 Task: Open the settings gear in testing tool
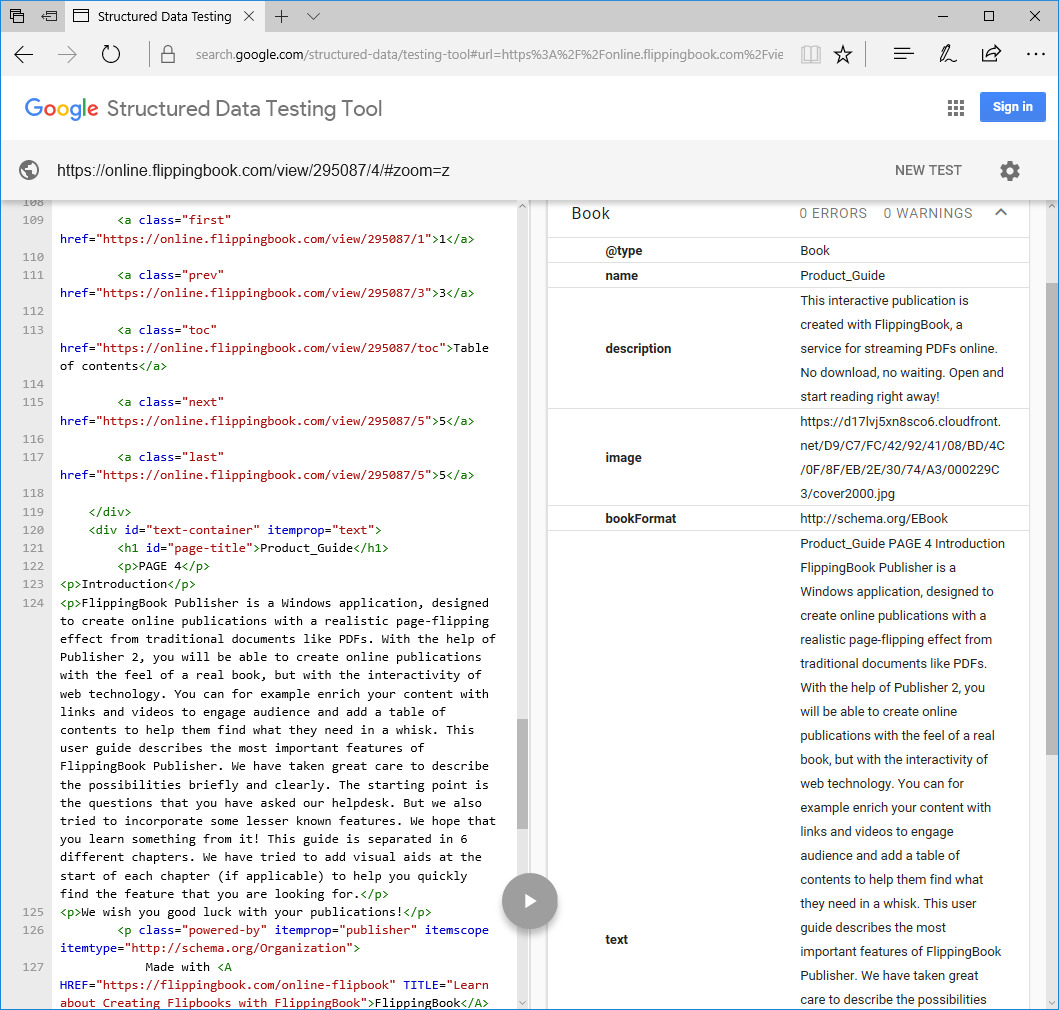[x=1010, y=170]
